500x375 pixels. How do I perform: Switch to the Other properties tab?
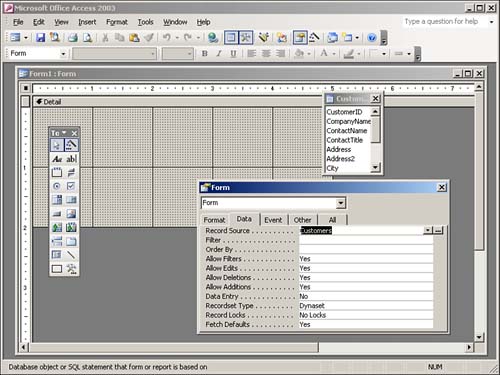[x=302, y=220]
